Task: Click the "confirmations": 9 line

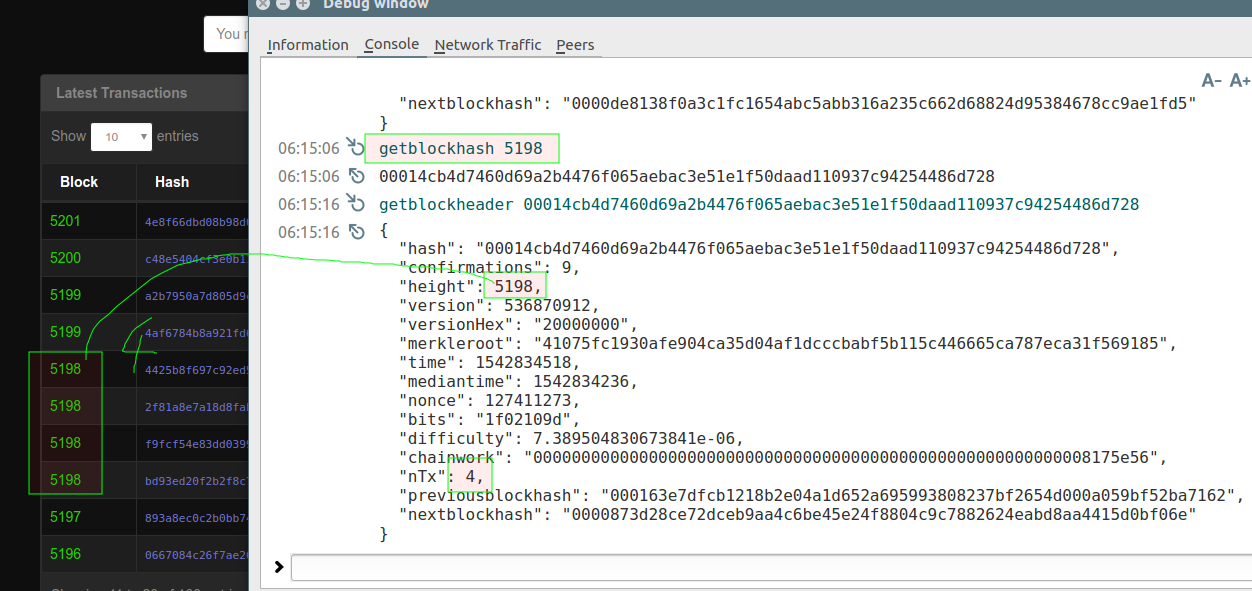Action: click(489, 267)
